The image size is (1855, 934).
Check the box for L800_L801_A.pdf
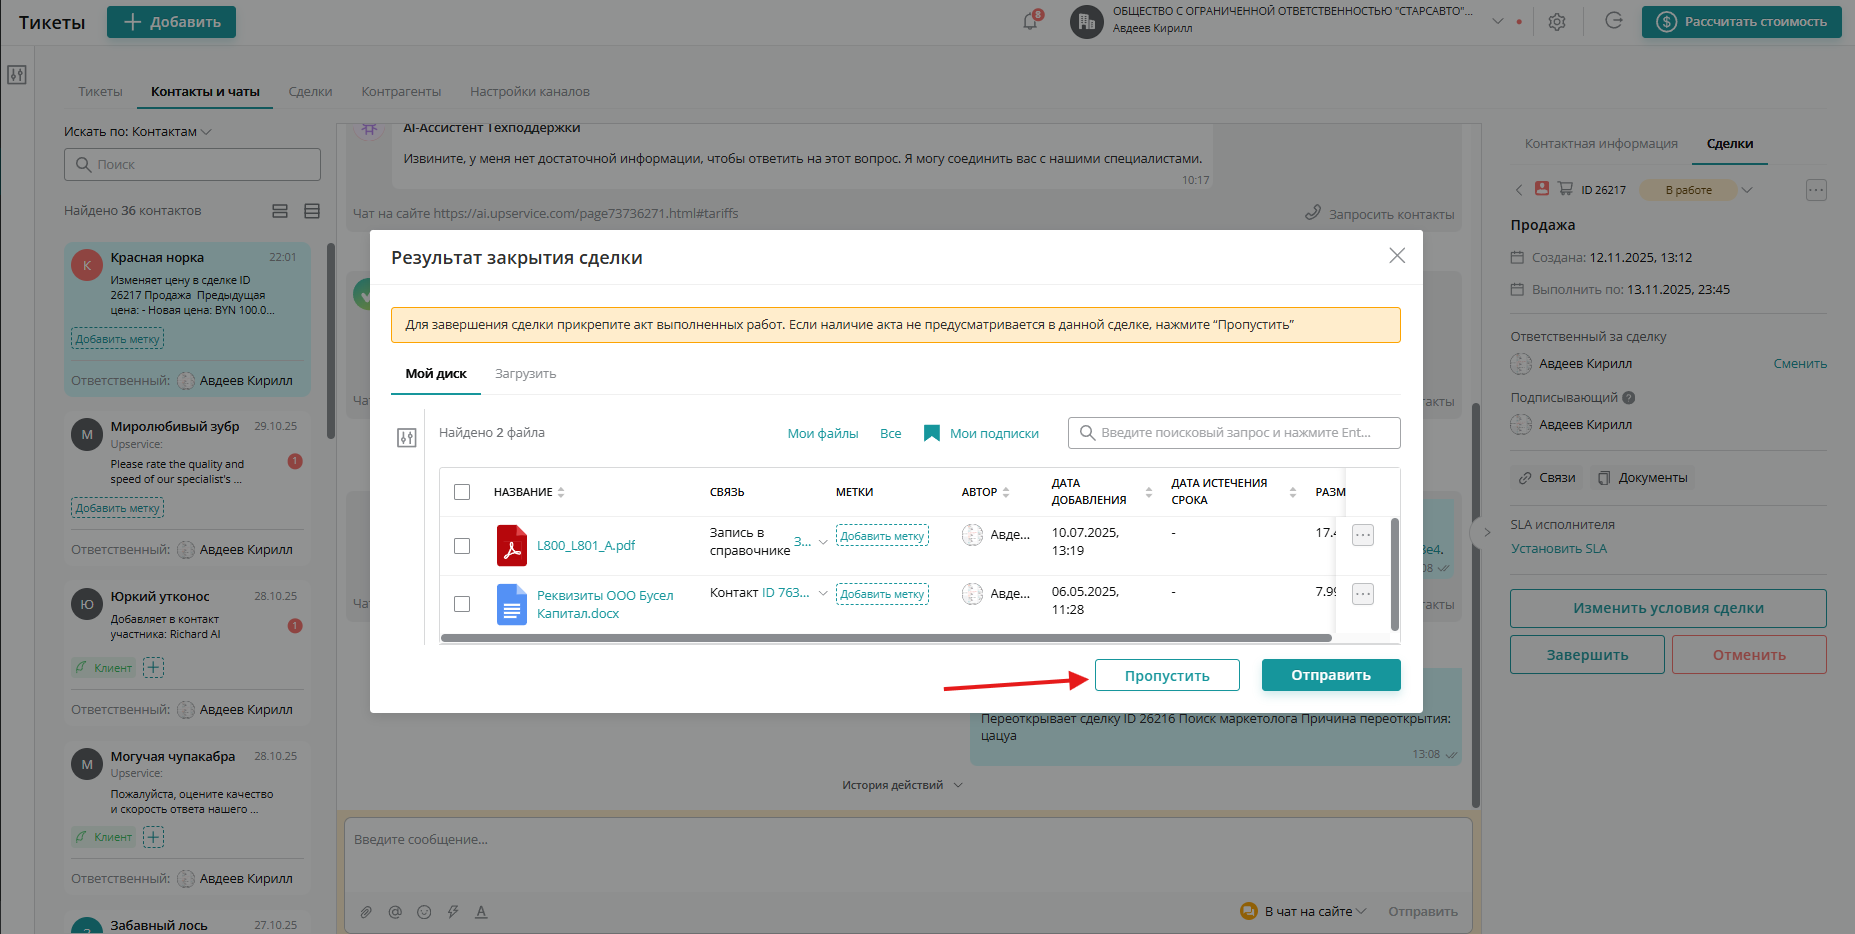point(462,546)
